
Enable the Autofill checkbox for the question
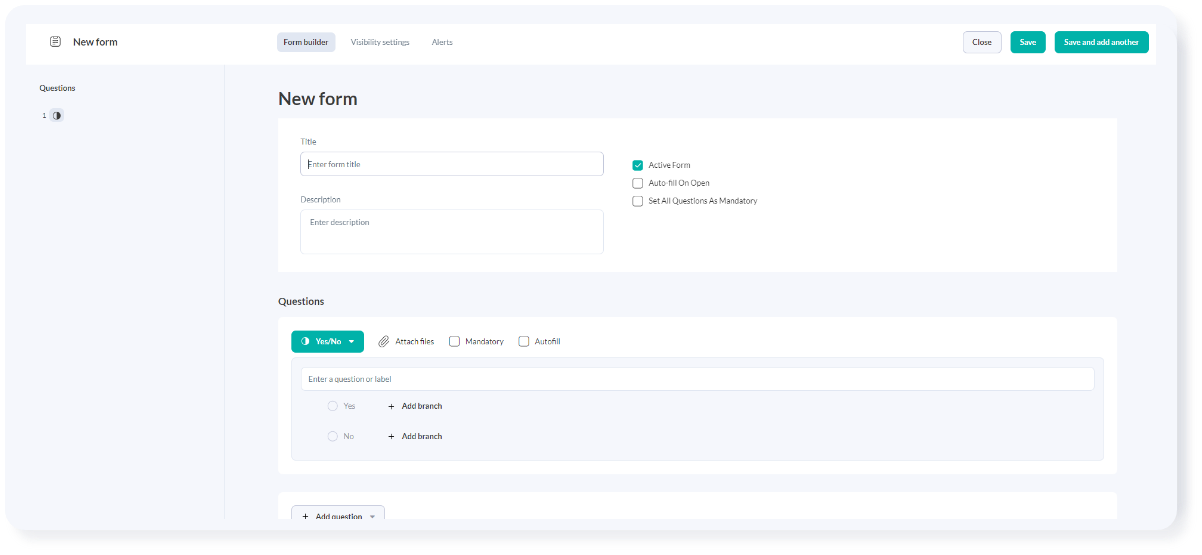pyautogui.click(x=523, y=342)
